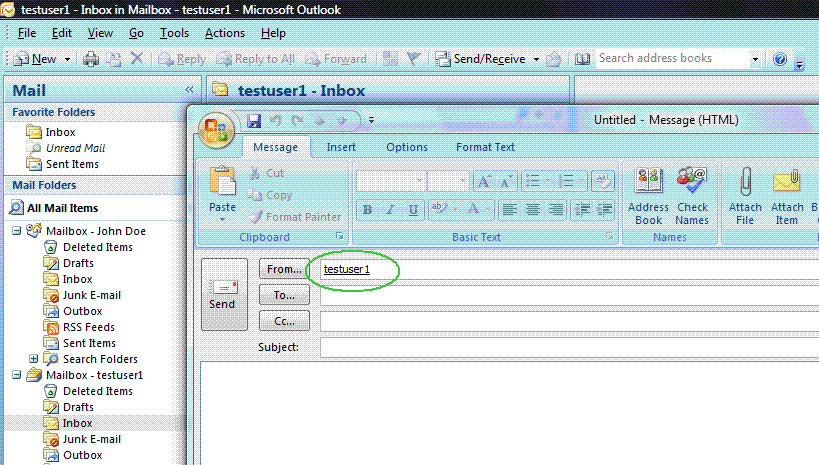Click Attach File paperclip icon
Viewport: 819px width, 465px height.
point(745,196)
